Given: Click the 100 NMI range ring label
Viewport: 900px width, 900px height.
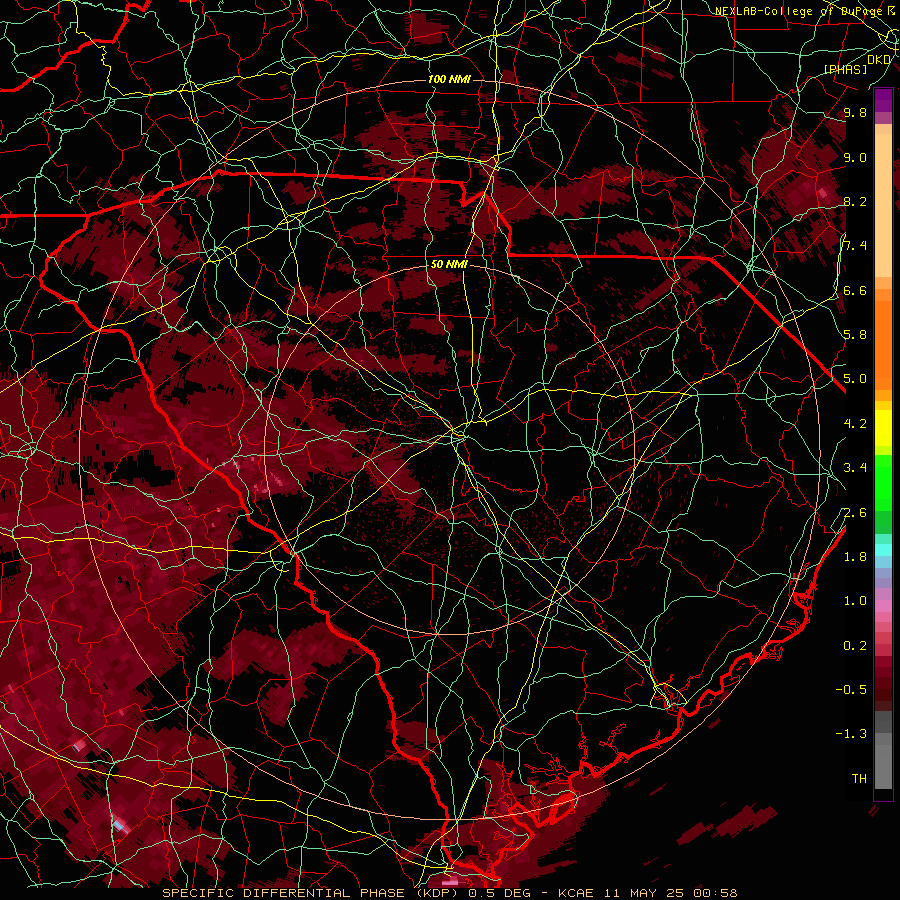Looking at the screenshot, I should tap(449, 79).
